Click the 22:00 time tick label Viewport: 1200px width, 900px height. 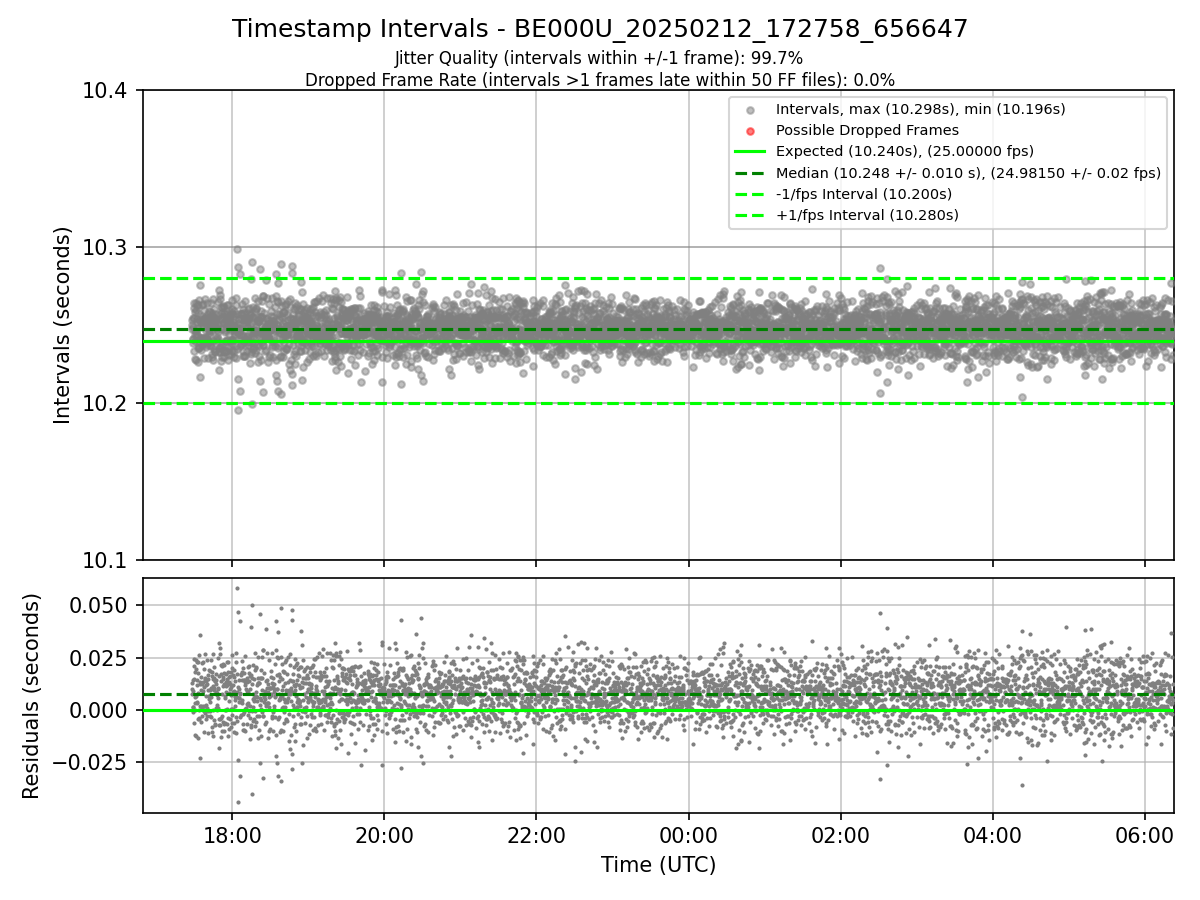[x=536, y=834]
